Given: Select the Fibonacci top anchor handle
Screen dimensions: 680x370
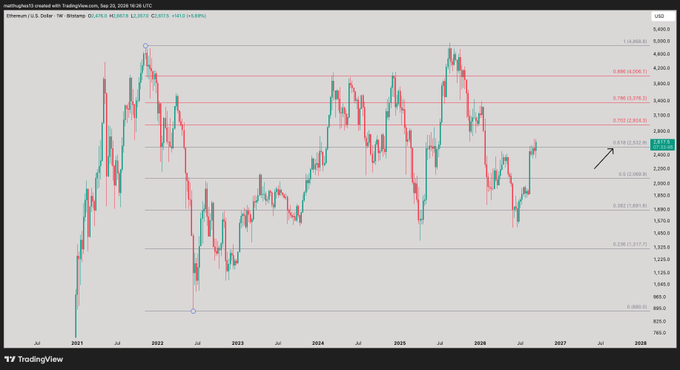Looking at the screenshot, I should click(x=146, y=46).
